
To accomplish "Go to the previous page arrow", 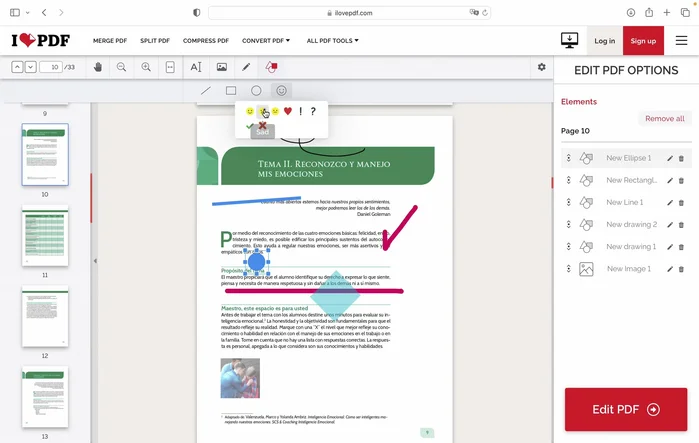I will tap(17, 67).
